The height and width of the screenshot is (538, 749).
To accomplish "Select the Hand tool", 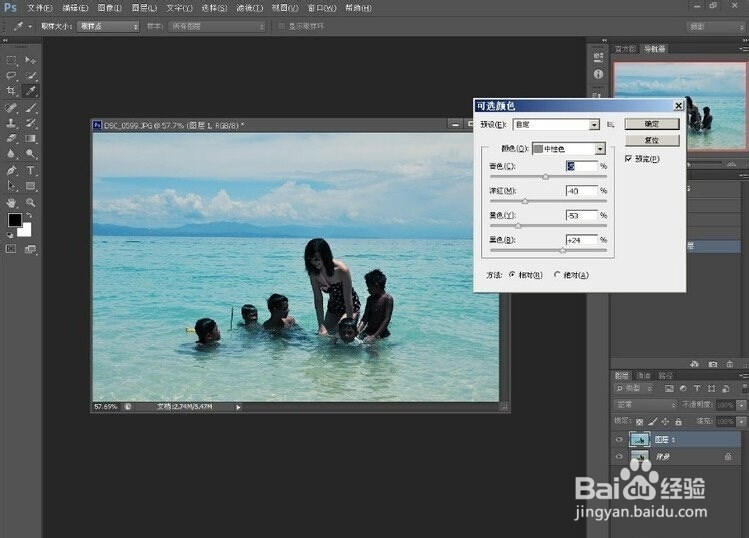I will click(11, 203).
